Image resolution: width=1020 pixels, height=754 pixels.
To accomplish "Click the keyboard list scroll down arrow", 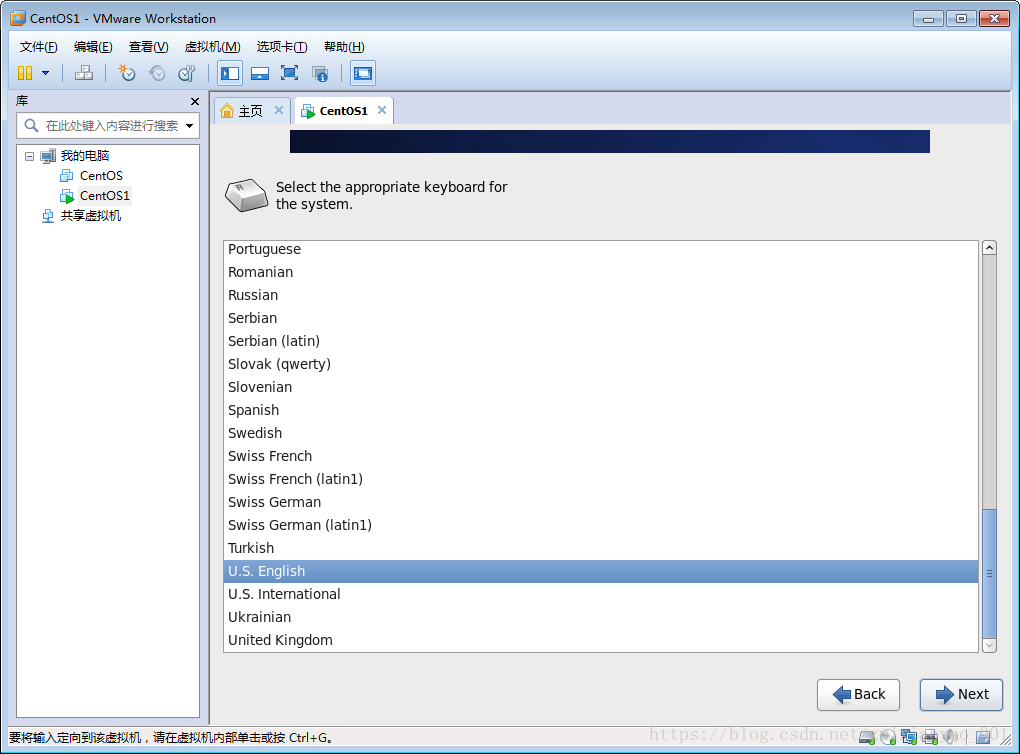I will 989,645.
